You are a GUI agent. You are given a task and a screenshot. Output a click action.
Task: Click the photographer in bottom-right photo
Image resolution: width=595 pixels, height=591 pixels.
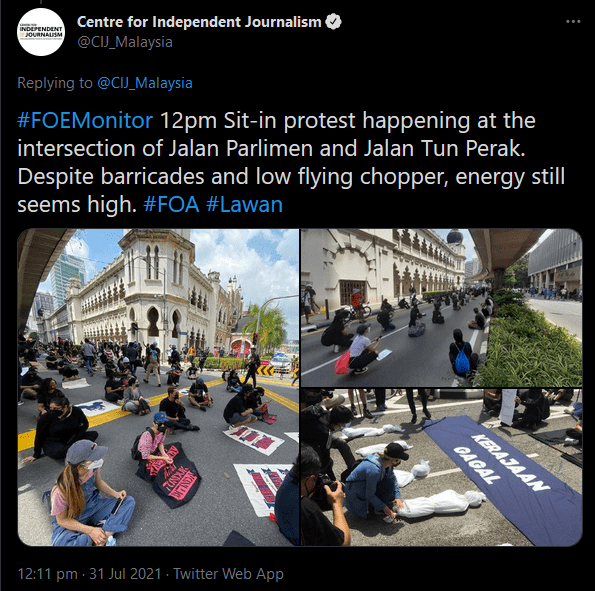pyautogui.click(x=323, y=497)
